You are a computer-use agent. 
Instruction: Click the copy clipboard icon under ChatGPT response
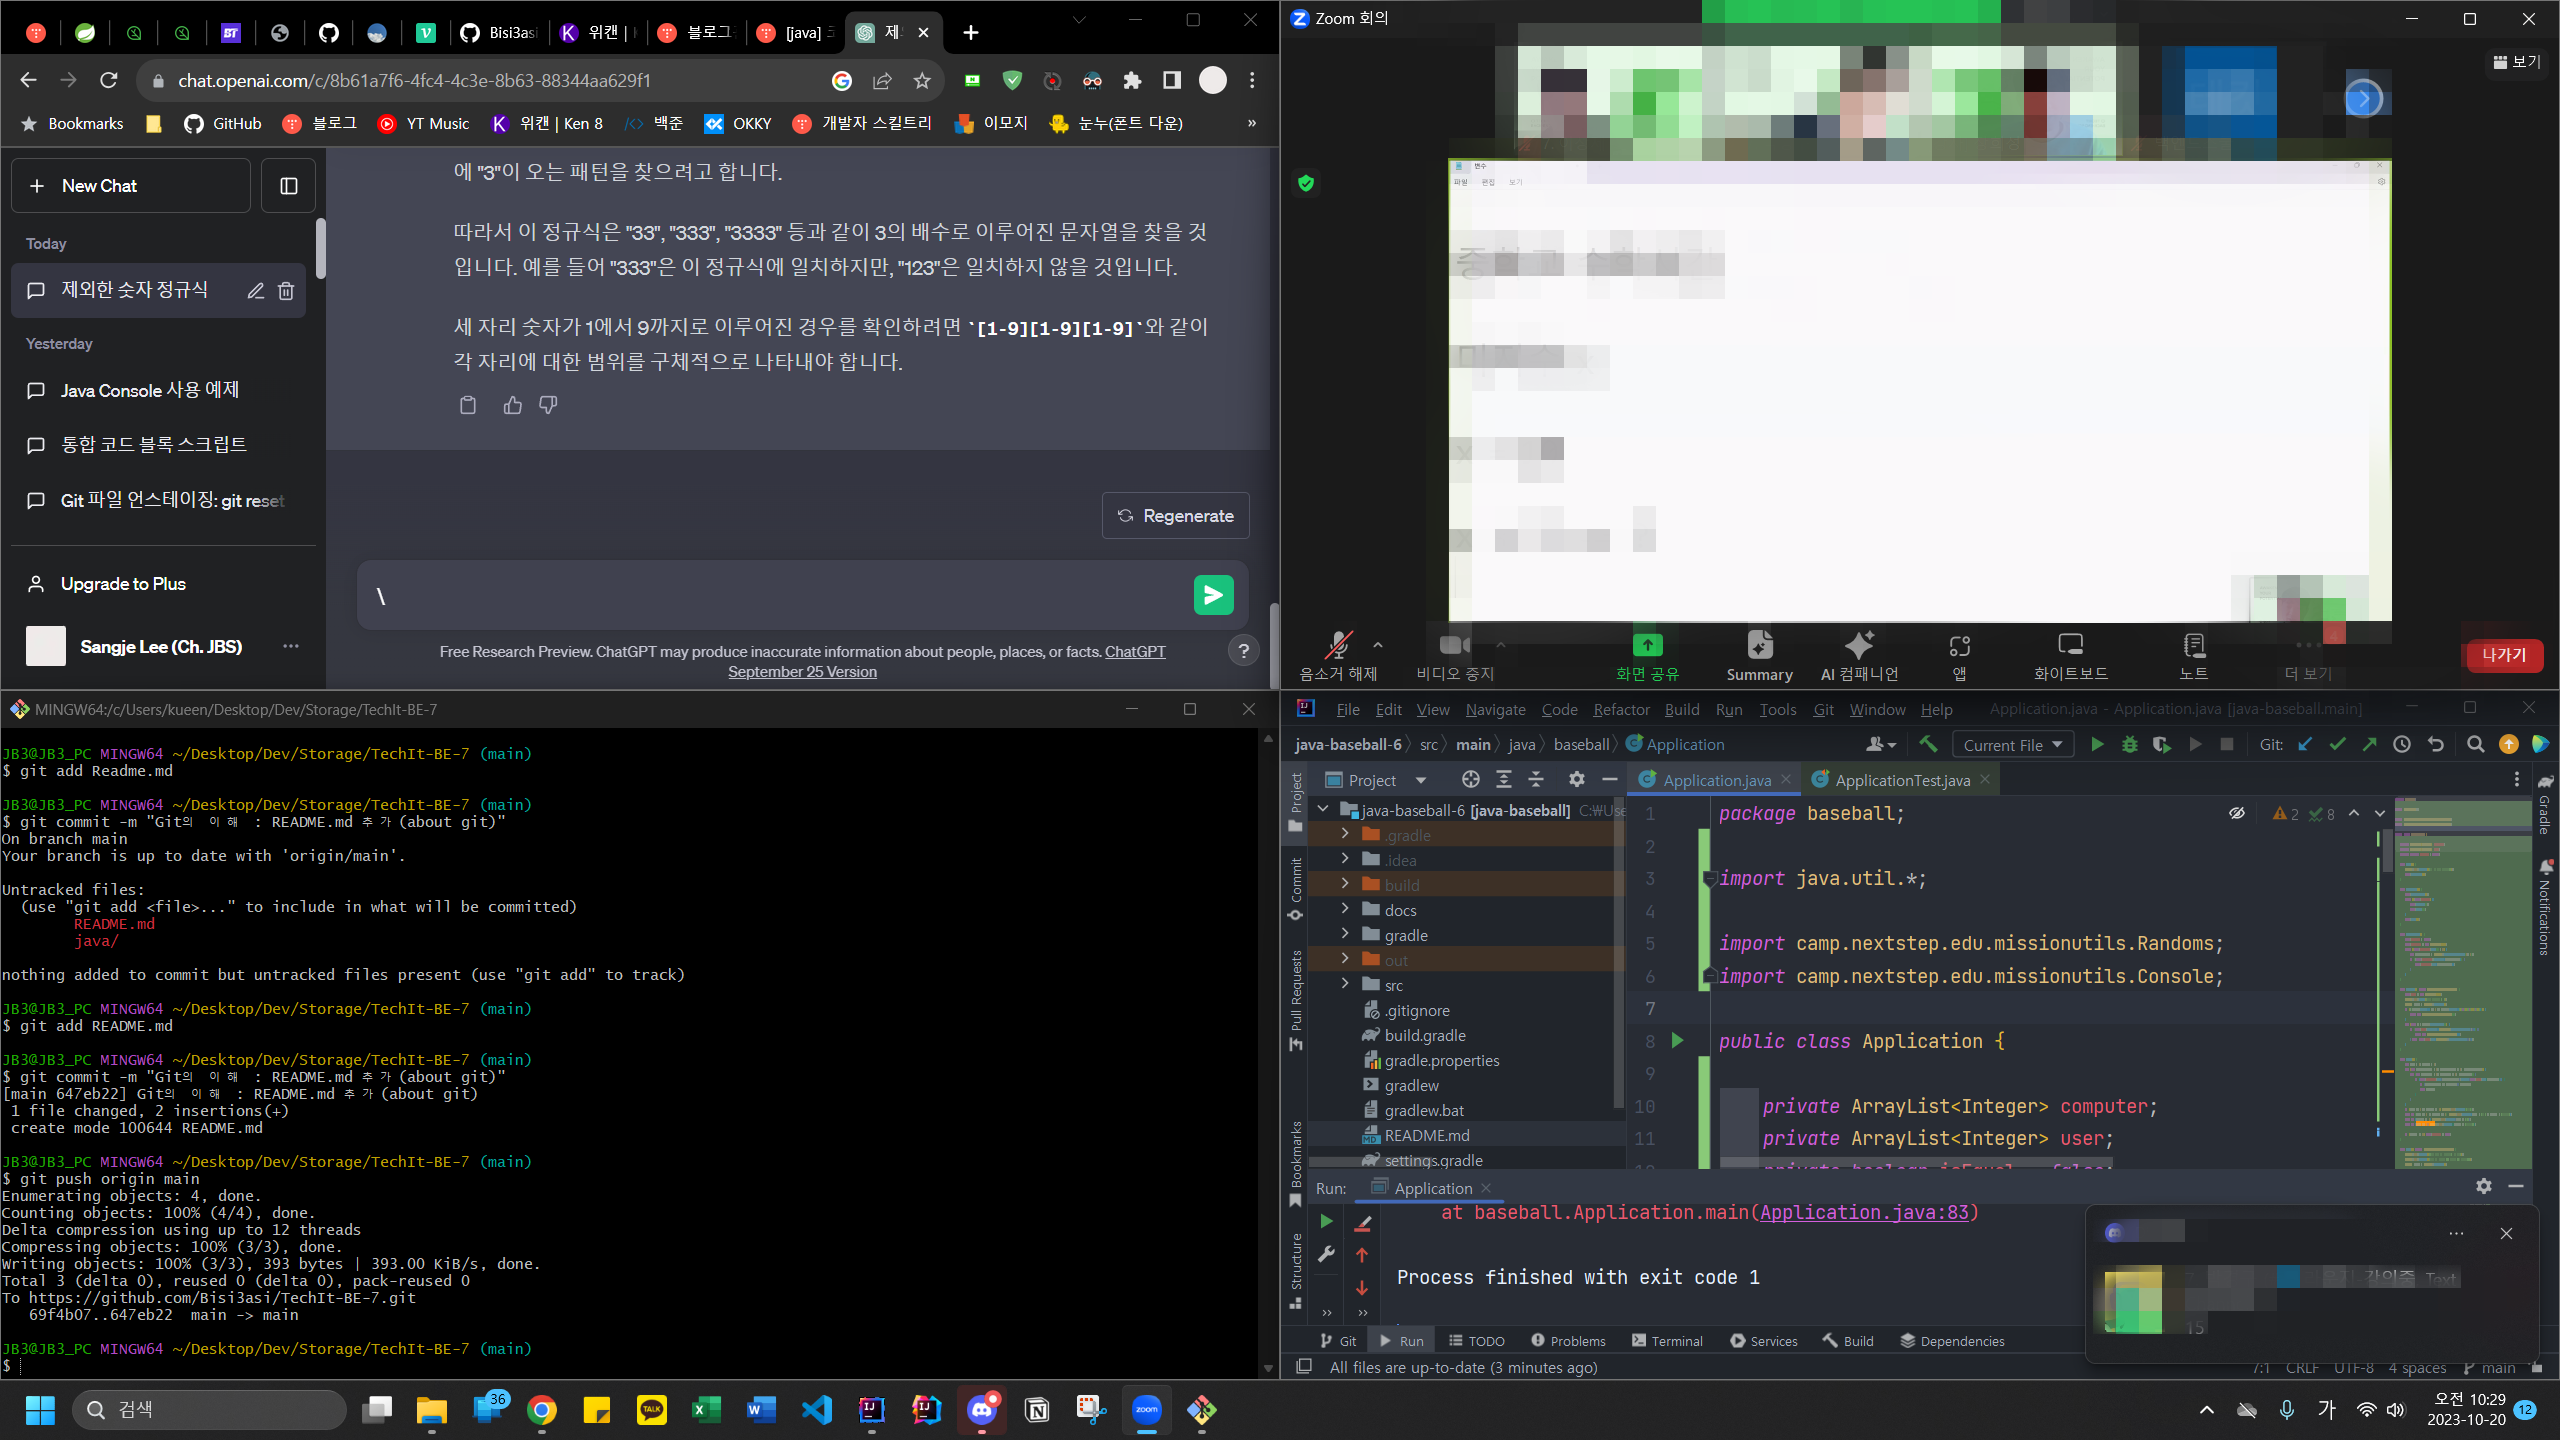(x=467, y=405)
